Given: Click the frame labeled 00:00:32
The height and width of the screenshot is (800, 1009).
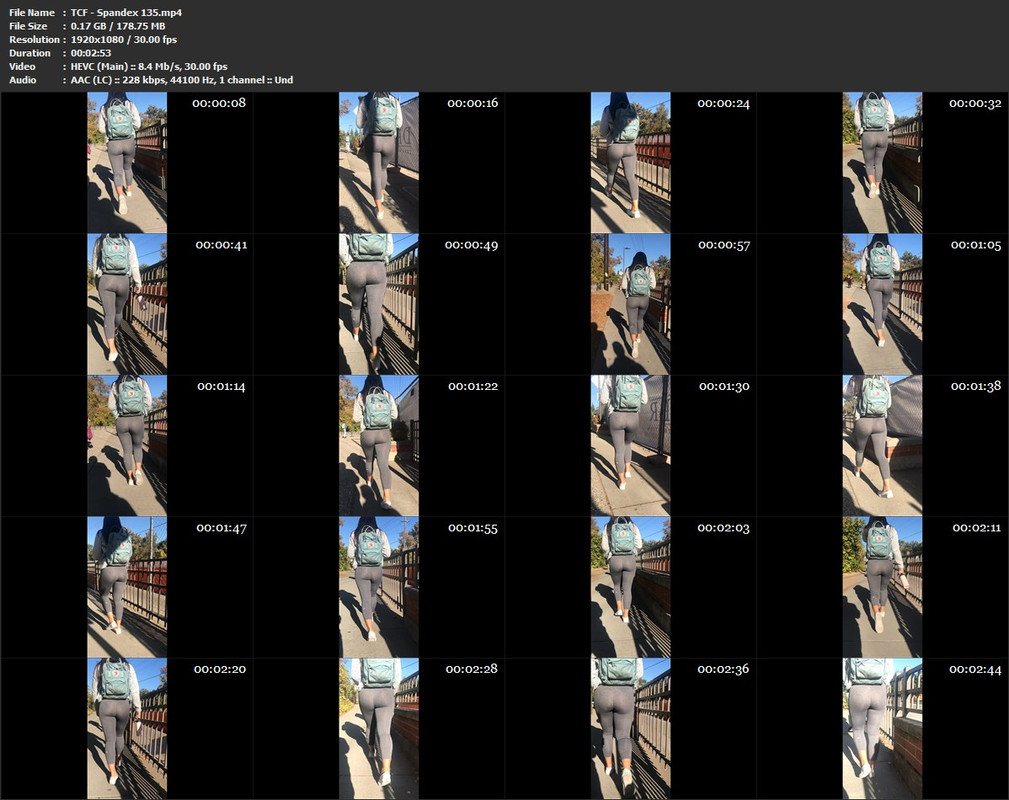Looking at the screenshot, I should coord(882,163).
